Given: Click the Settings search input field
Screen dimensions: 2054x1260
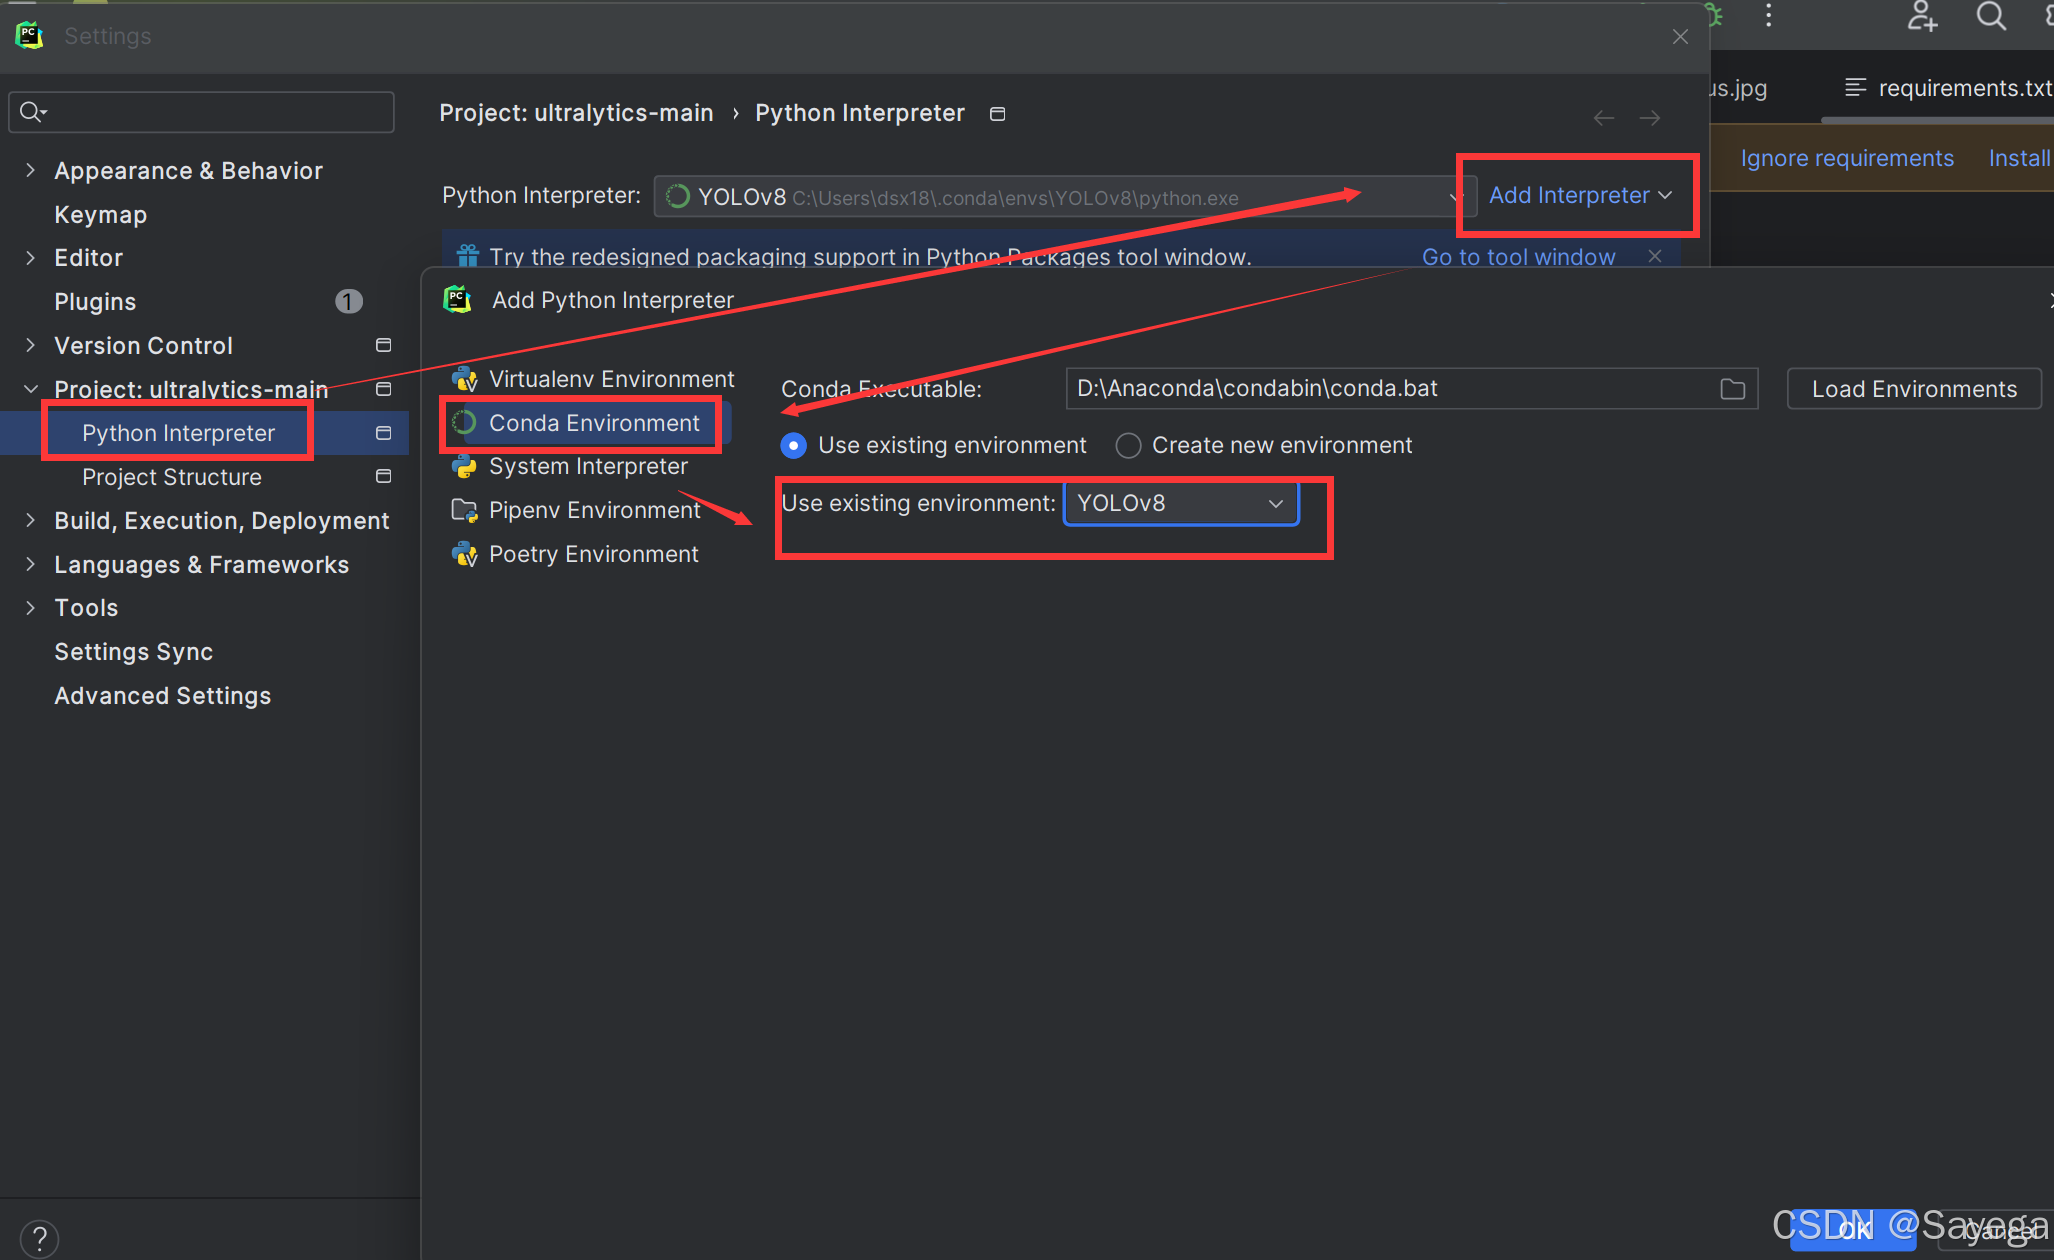Looking at the screenshot, I should [215, 112].
